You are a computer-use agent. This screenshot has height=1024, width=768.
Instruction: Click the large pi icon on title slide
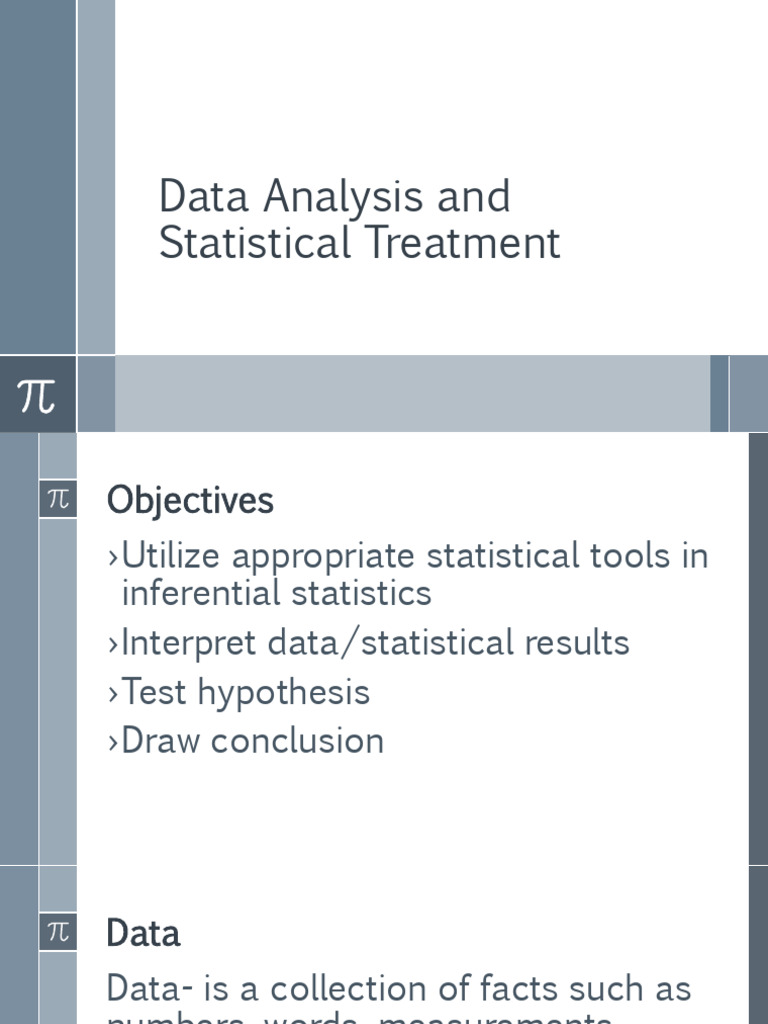pos(37,395)
